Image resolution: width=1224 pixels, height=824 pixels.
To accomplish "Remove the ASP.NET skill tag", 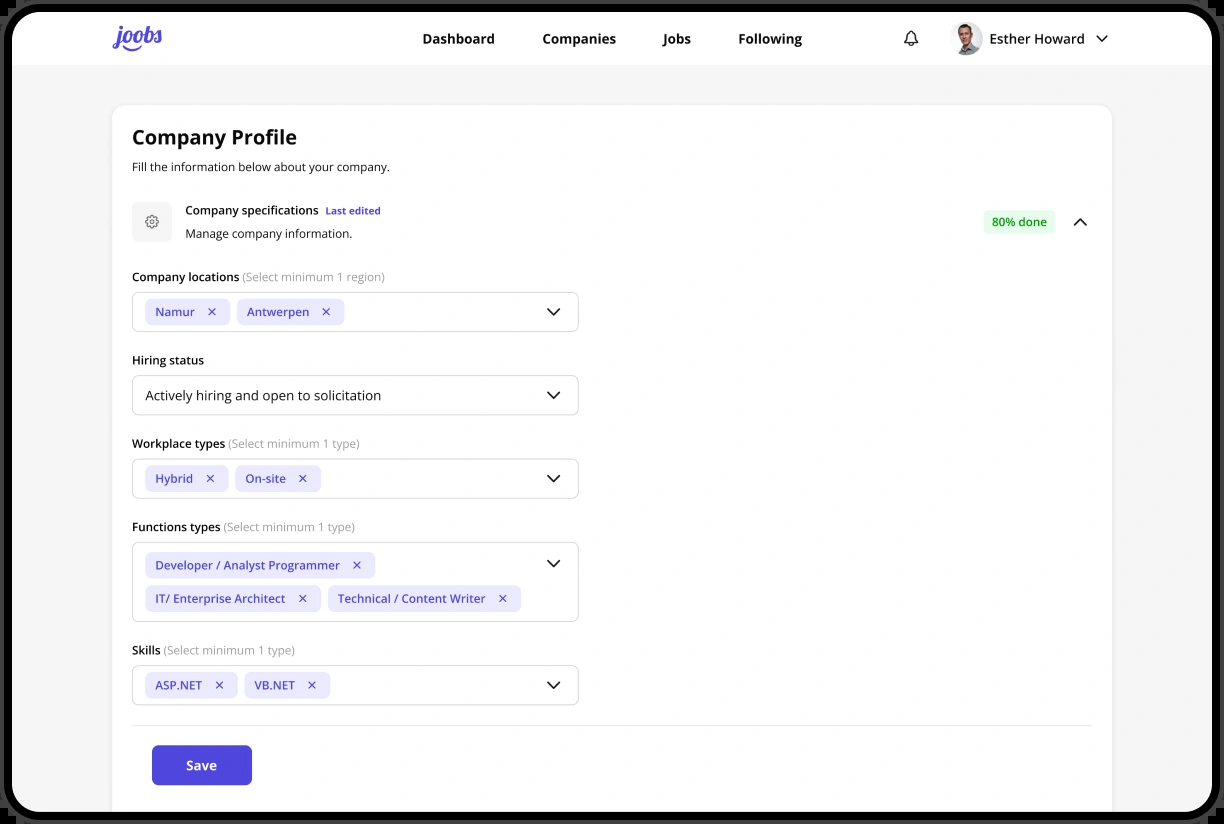I will (219, 685).
